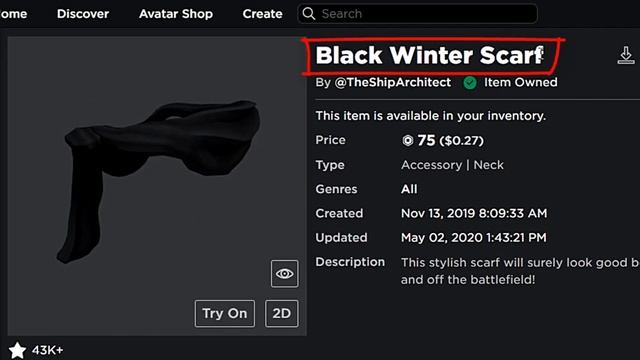Switch the preview to 2D view

click(282, 313)
